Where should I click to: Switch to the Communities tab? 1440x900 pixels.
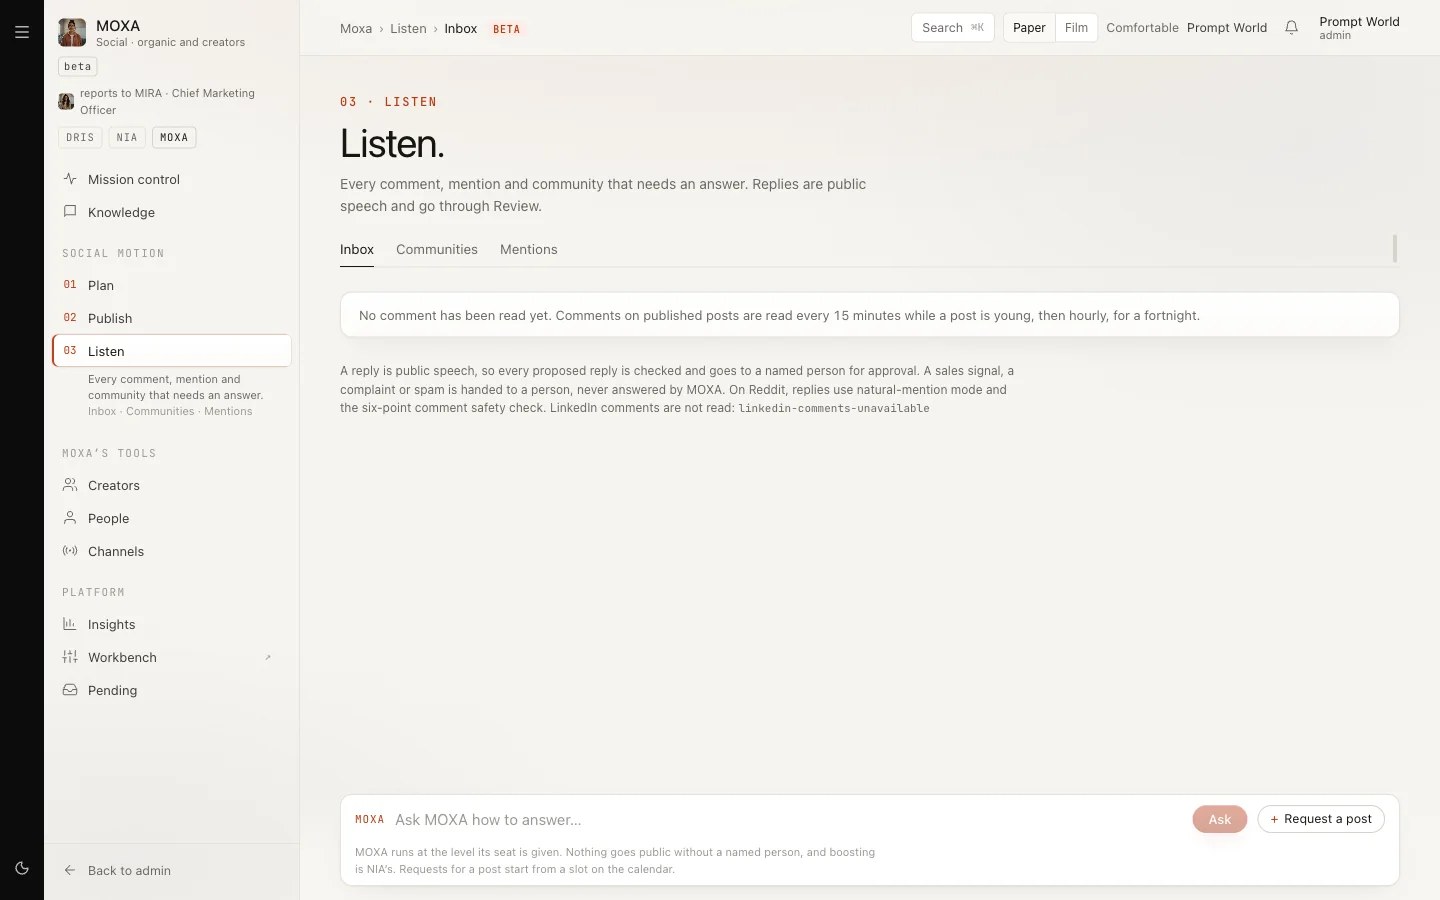pos(437,250)
